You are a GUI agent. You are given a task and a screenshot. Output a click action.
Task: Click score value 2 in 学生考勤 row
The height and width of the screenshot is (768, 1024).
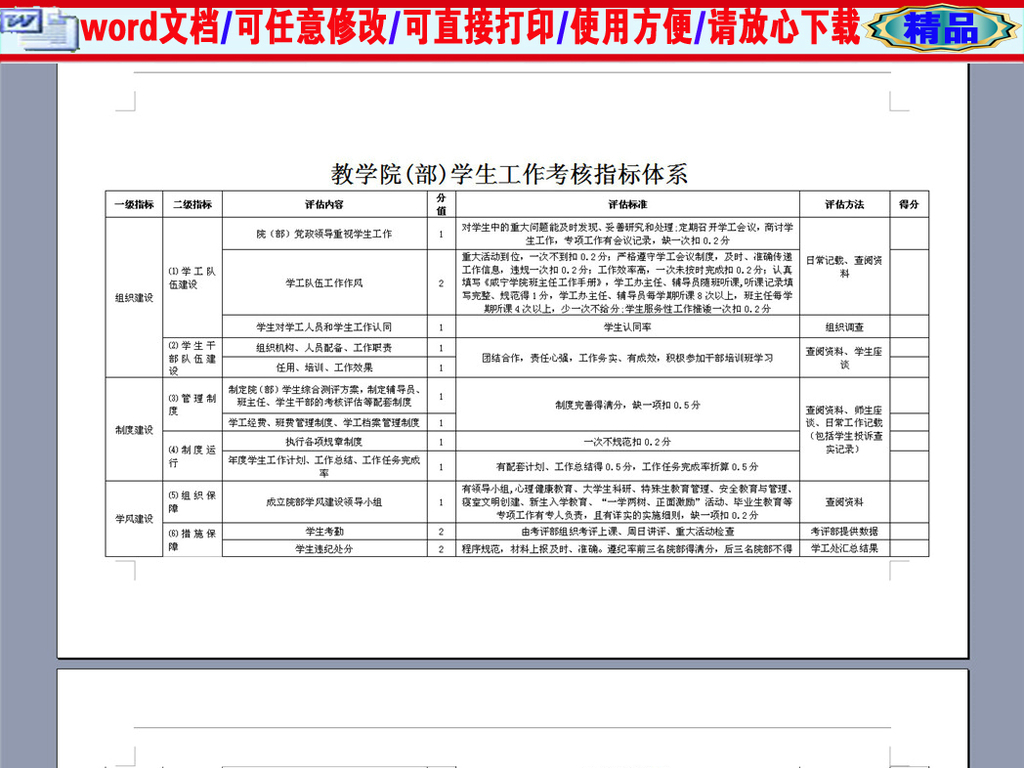pos(441,531)
